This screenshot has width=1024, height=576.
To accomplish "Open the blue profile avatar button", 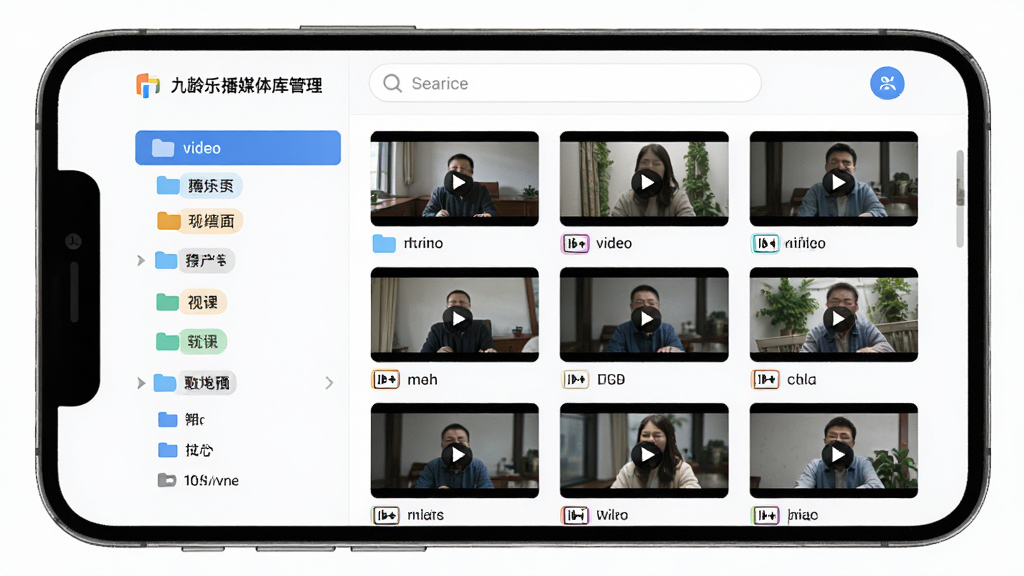I will click(x=887, y=84).
